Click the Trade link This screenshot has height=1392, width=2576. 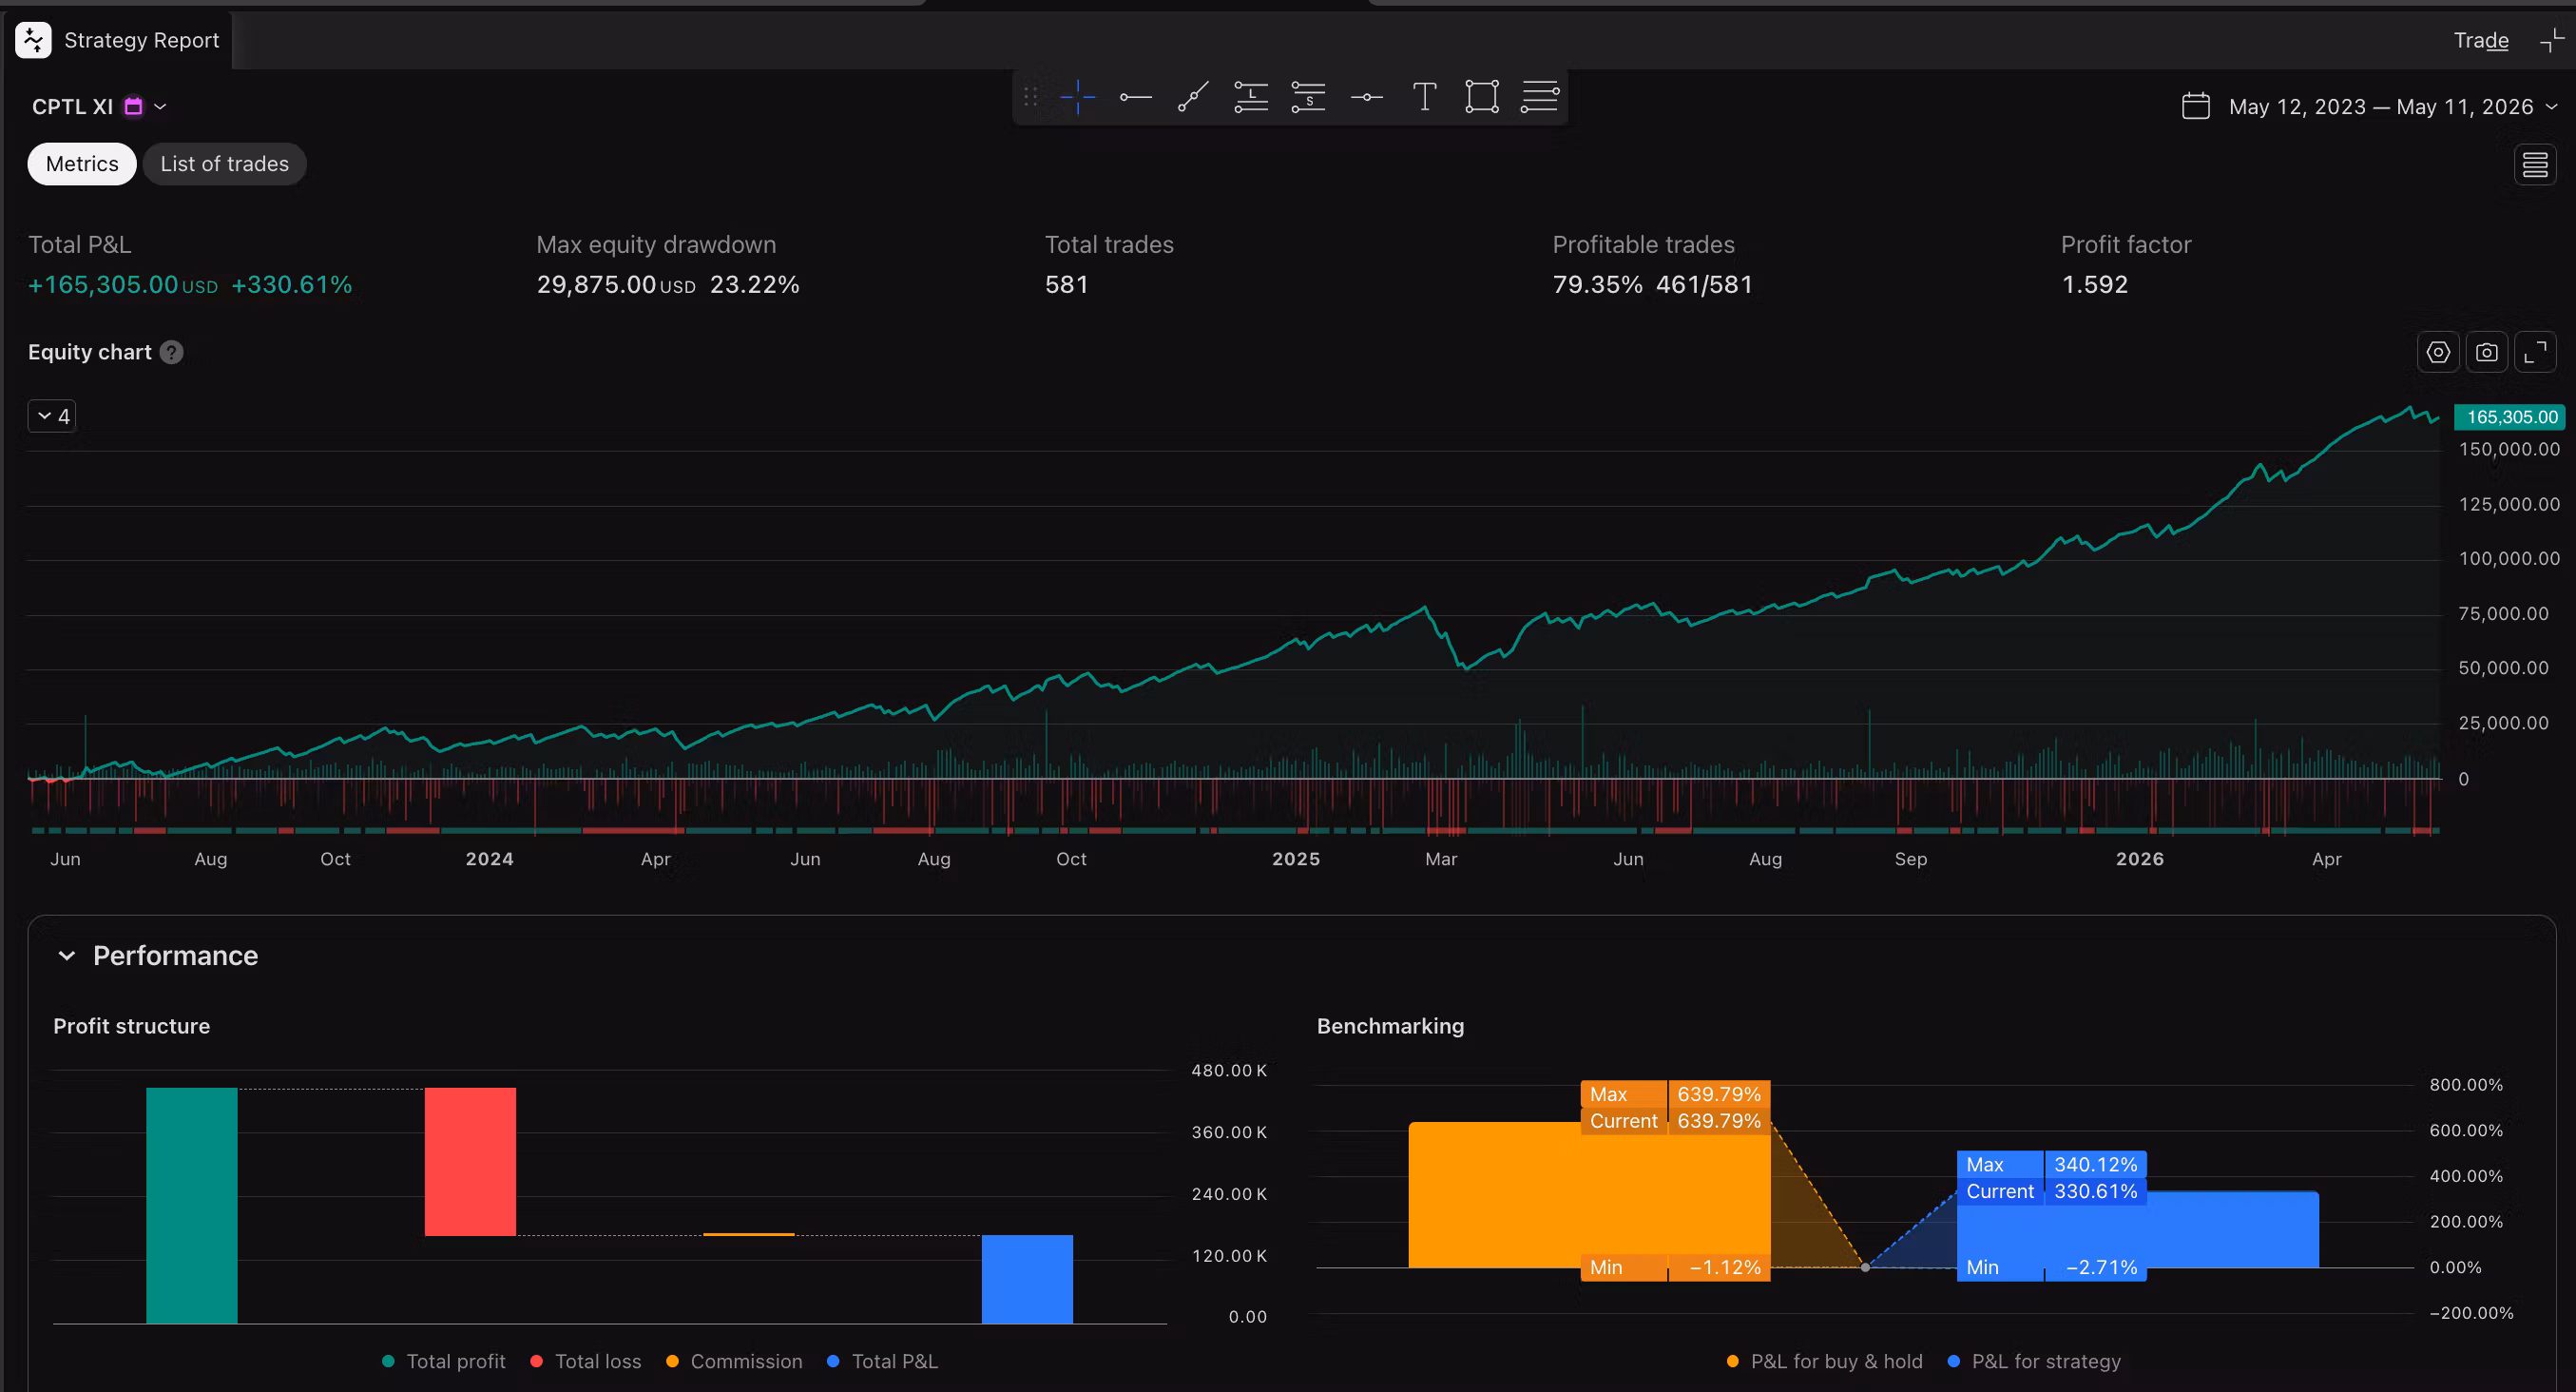click(2481, 40)
